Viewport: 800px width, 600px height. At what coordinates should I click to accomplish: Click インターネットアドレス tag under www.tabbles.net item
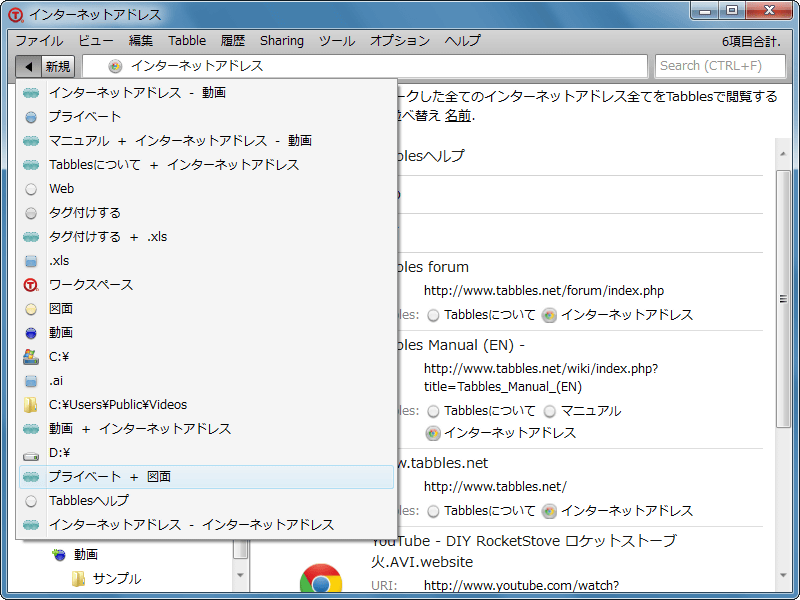627,511
